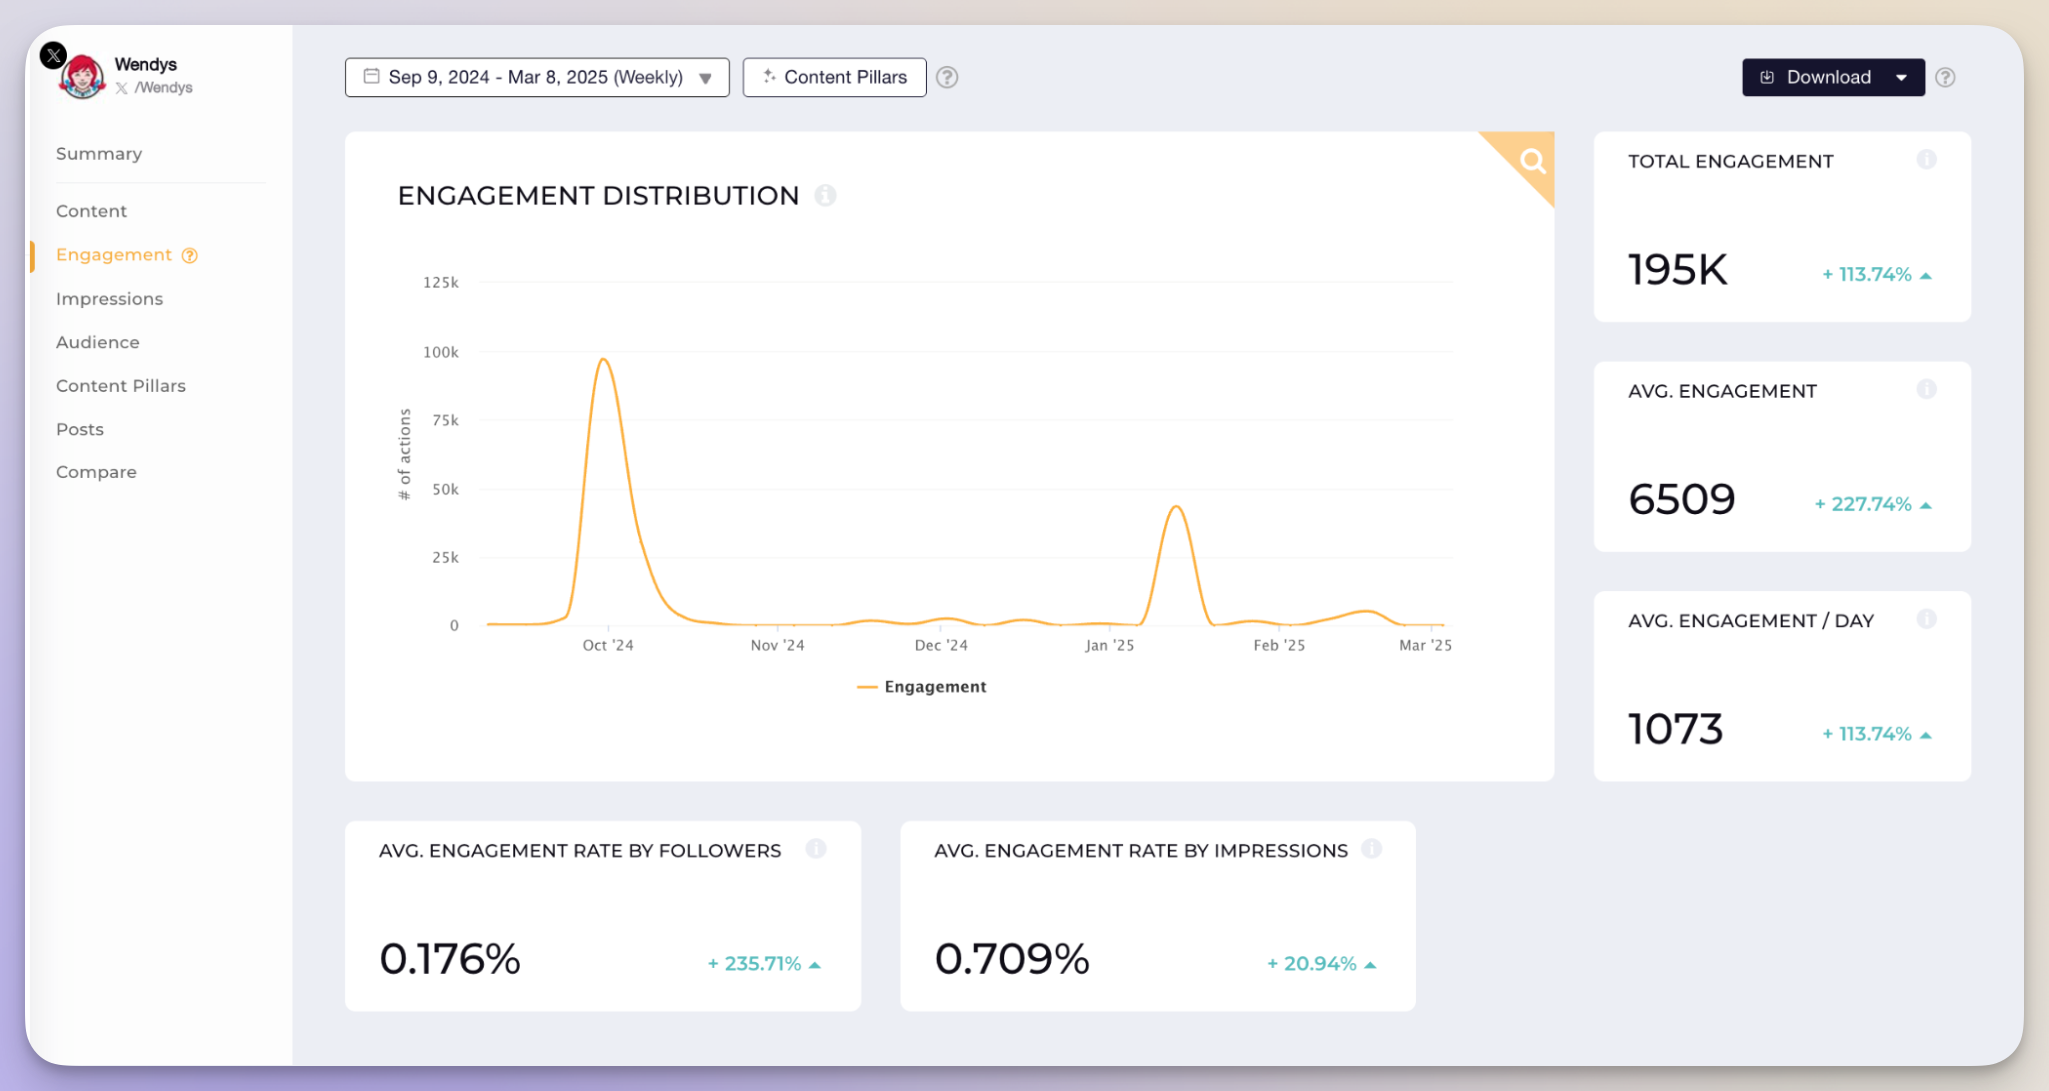Click the info icon on the Total Engagement card
The height and width of the screenshot is (1091, 2049).
pos(1926,160)
